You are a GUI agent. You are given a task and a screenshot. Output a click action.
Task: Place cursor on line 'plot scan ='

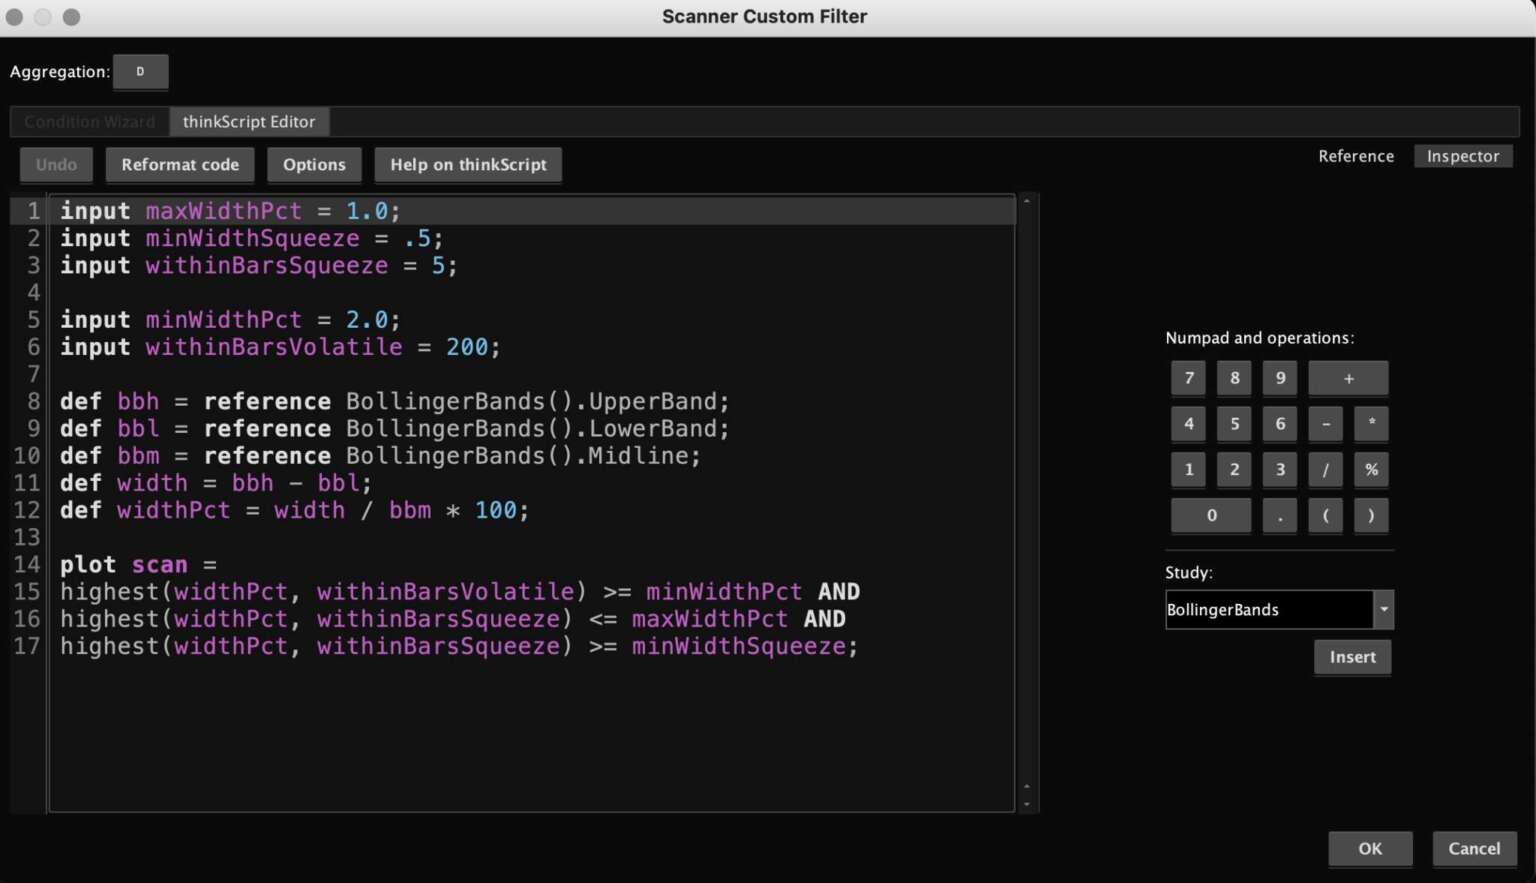[138, 565]
